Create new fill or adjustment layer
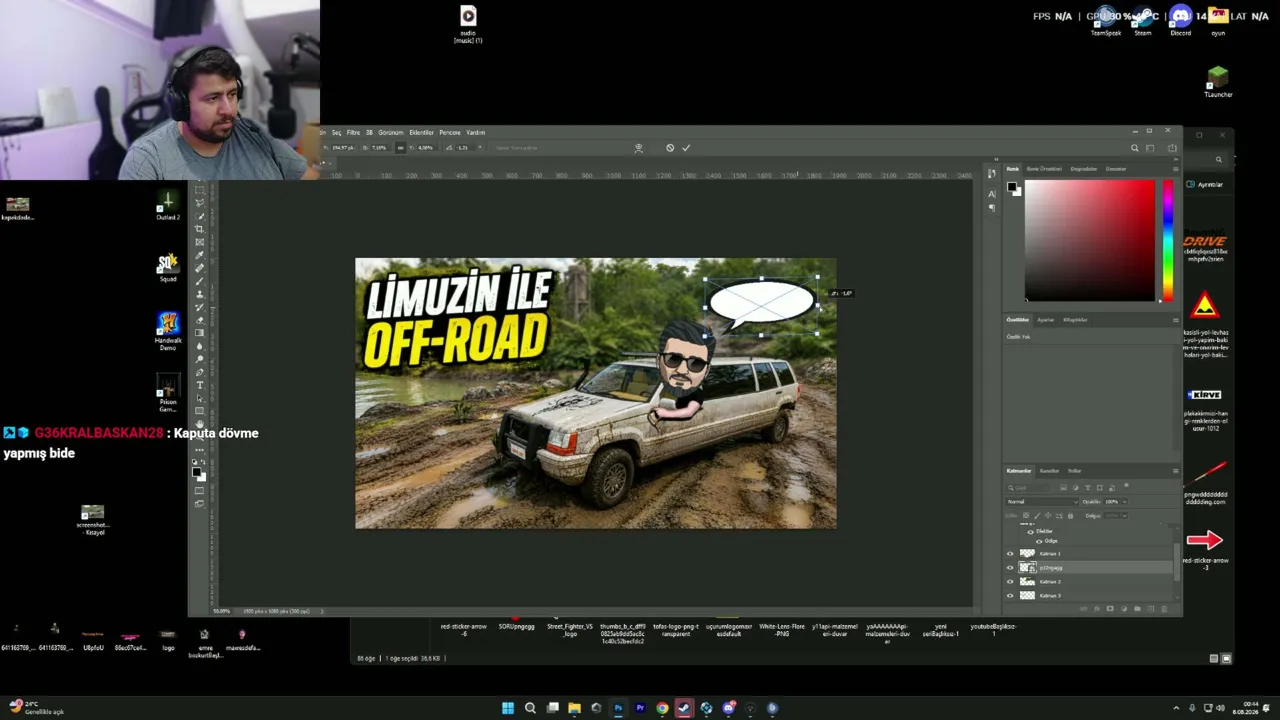The height and width of the screenshot is (720, 1280). pos(1123,608)
